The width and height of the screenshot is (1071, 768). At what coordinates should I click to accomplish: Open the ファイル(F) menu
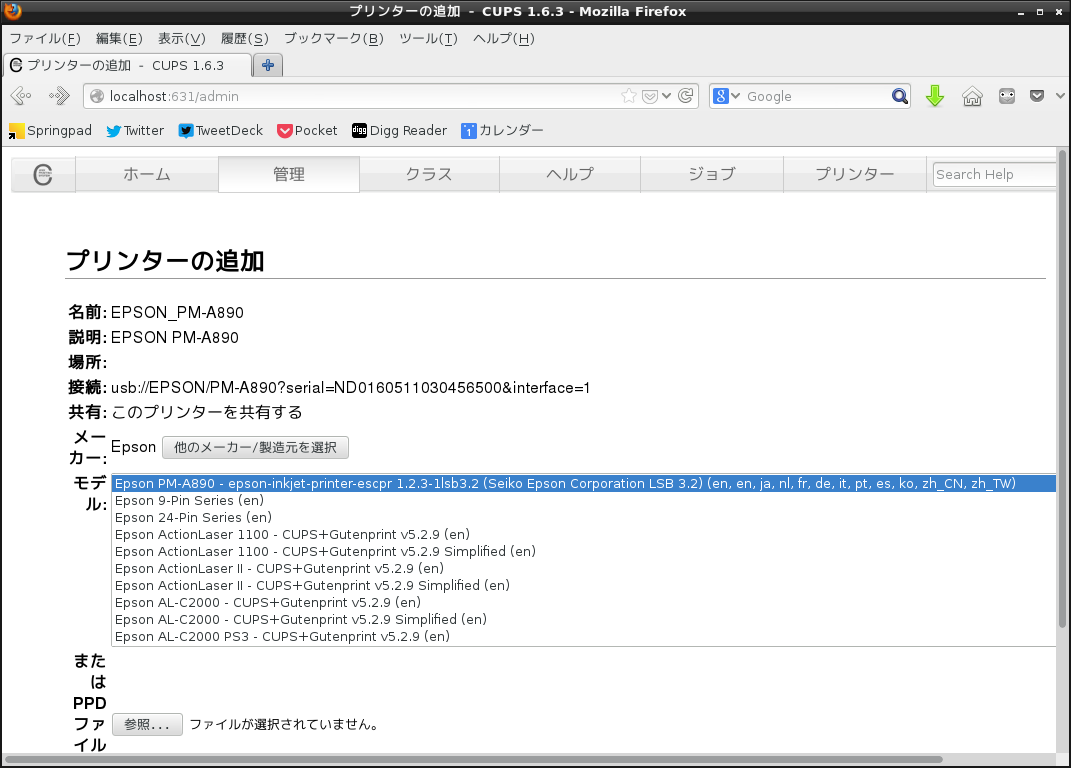45,38
